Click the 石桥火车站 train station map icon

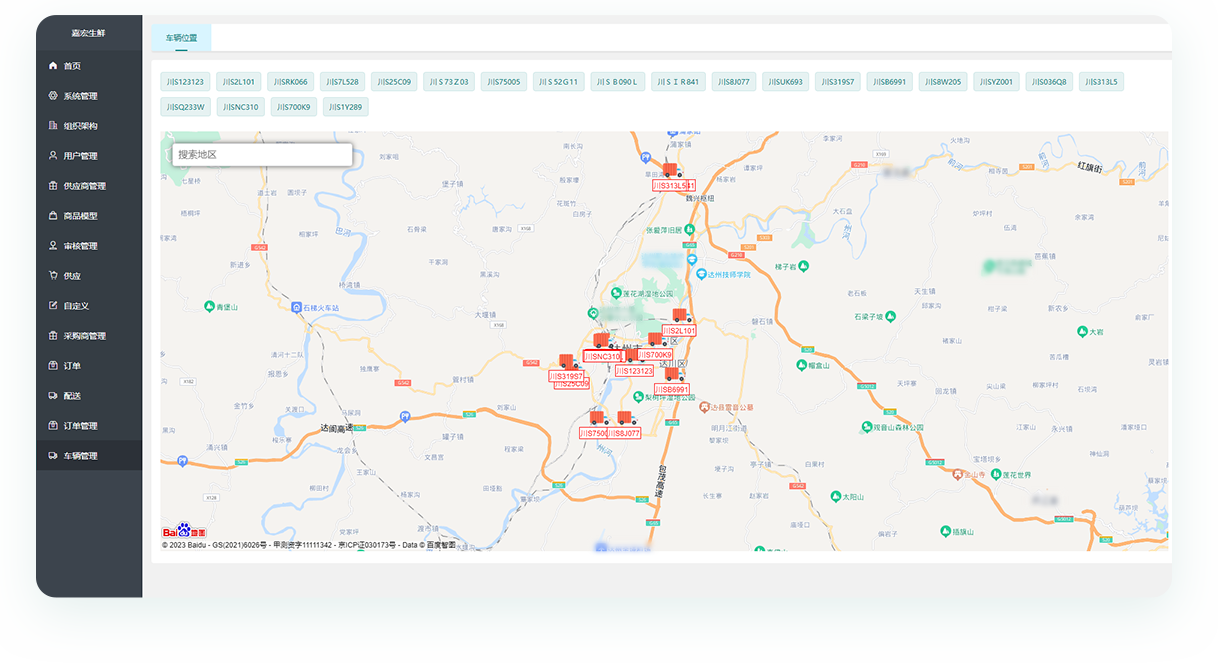(296, 307)
